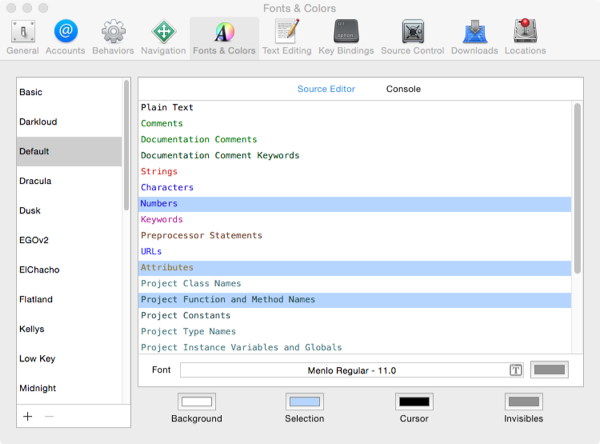Add a new theme with plus button
This screenshot has width=600, height=444.
(28, 415)
